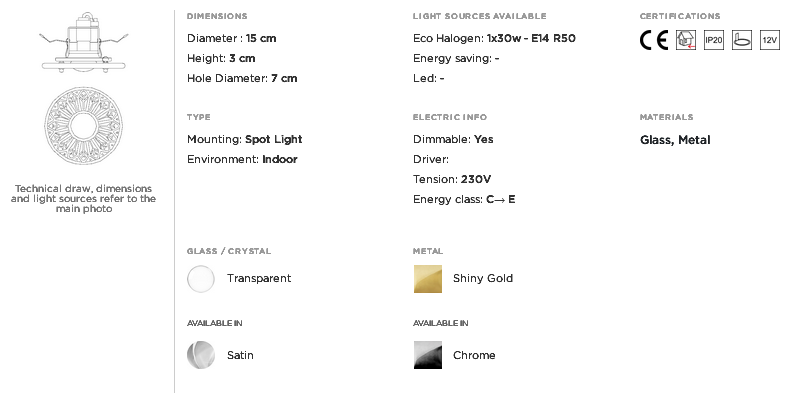
Task: Click the recessed mounting certification icon
Action: click(742, 40)
